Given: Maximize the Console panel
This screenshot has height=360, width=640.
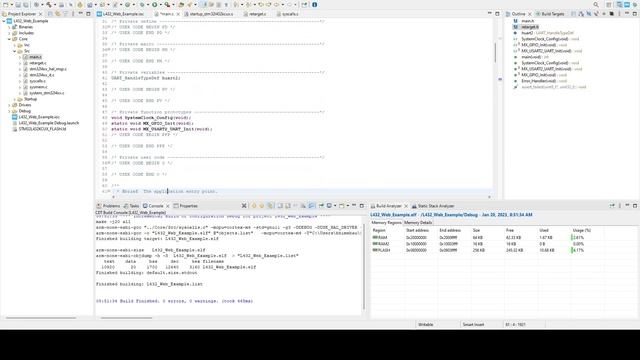Looking at the screenshot, I should pyautogui.click(x=362, y=206).
